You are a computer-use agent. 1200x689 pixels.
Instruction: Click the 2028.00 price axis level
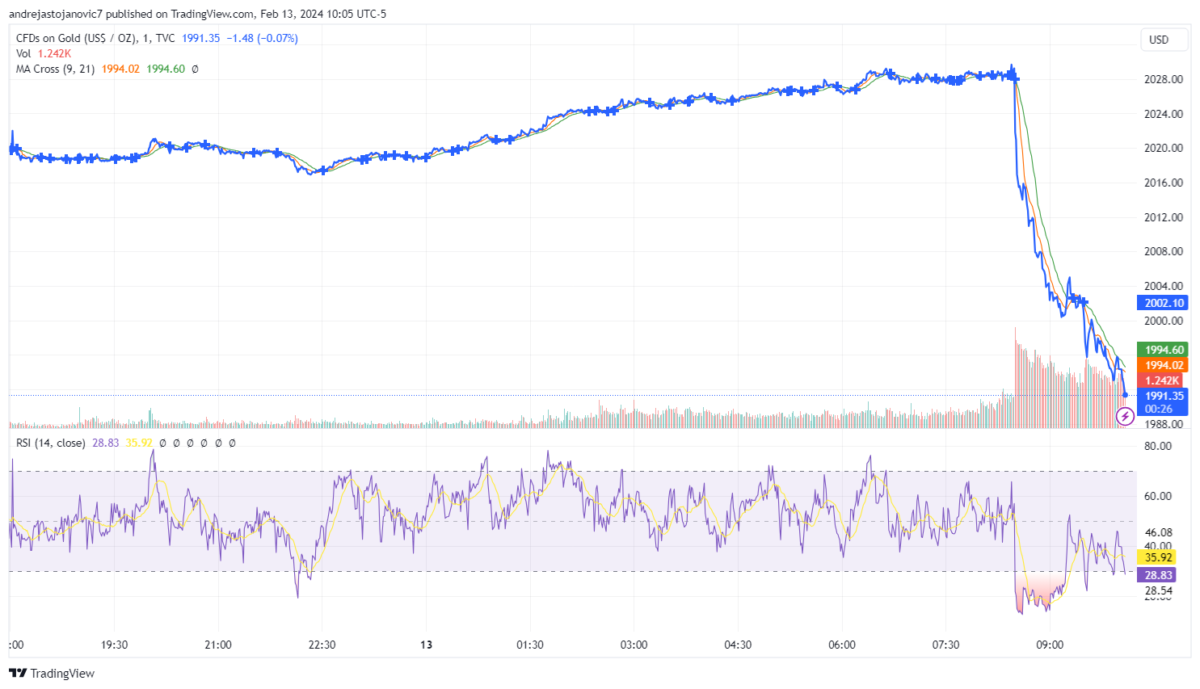pyautogui.click(x=1160, y=80)
